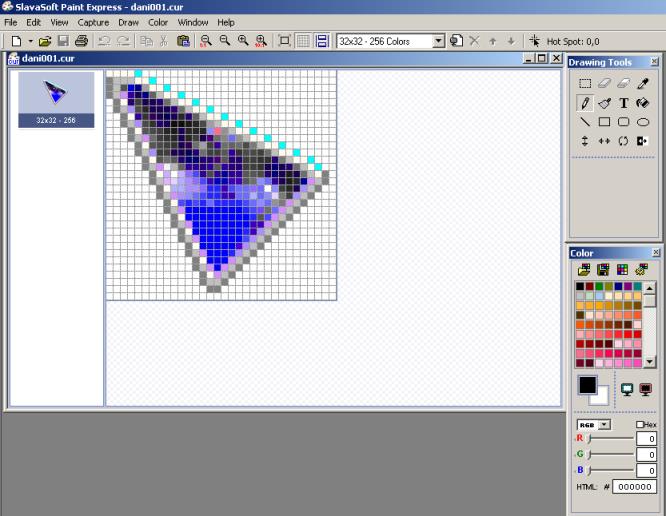This screenshot has width=666, height=516.
Task: Select the Pencil drawing tool
Action: pos(585,103)
